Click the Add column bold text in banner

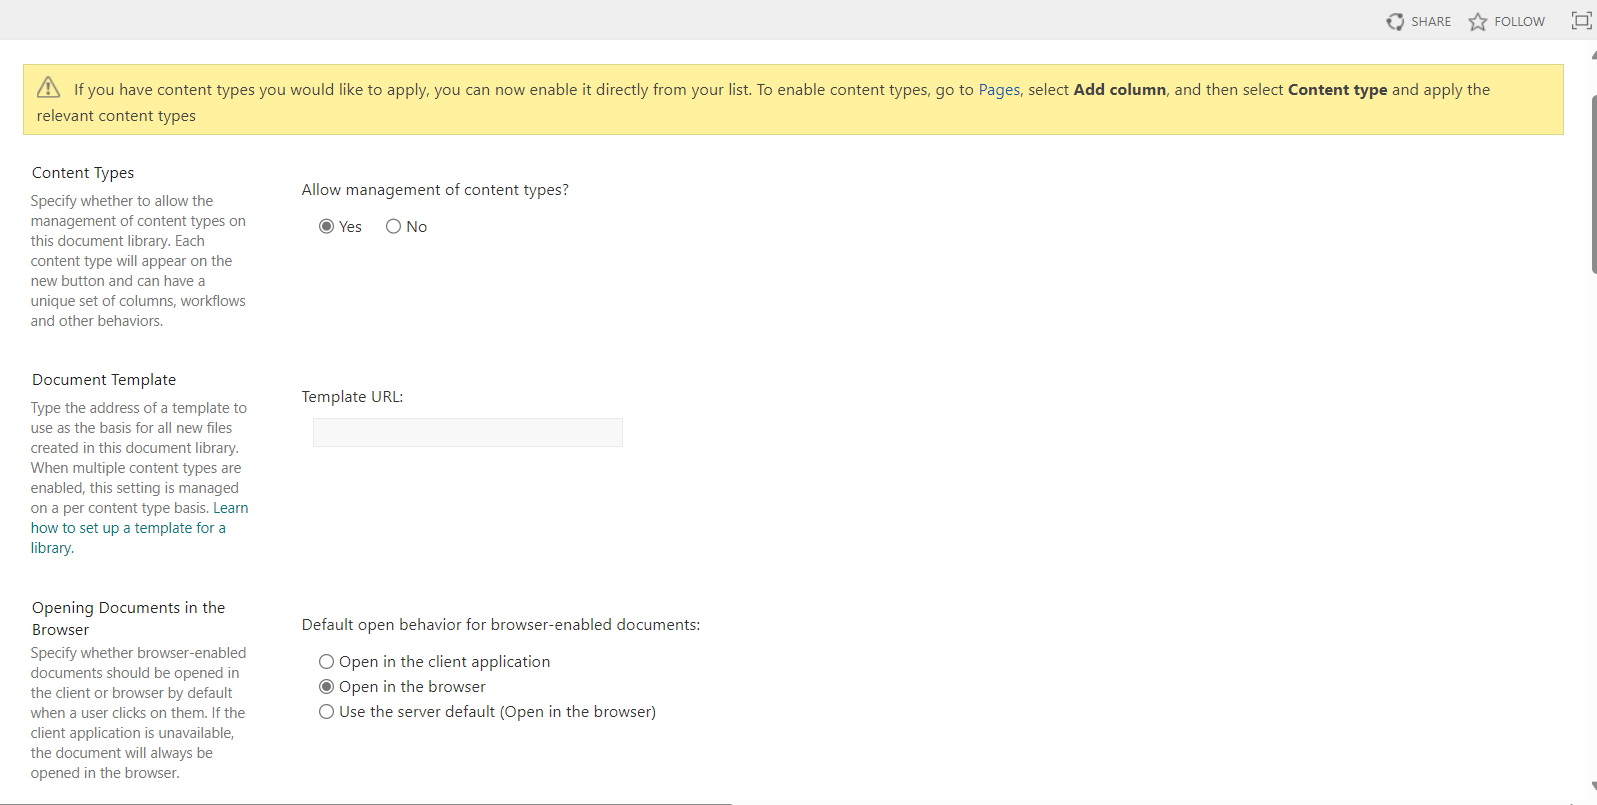pyautogui.click(x=1120, y=89)
